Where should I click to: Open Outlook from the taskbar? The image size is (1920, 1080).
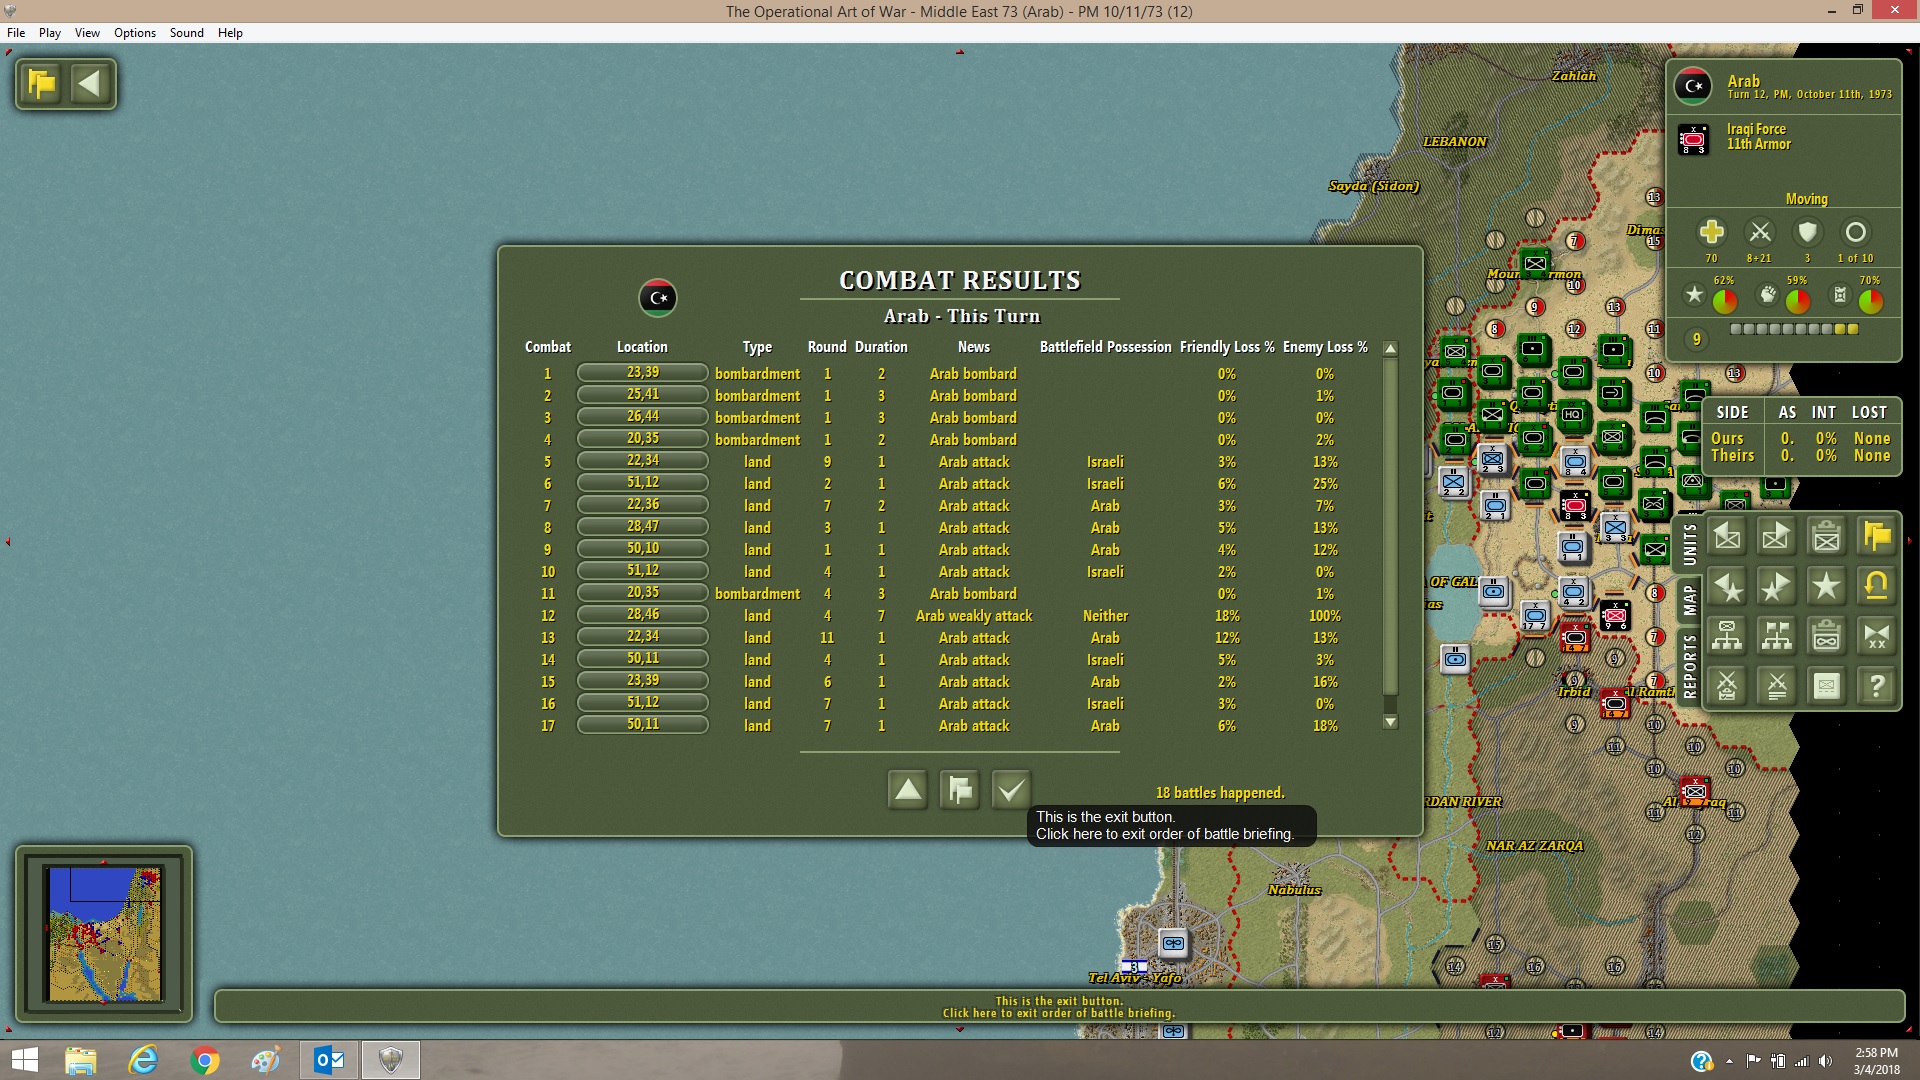click(x=329, y=1060)
